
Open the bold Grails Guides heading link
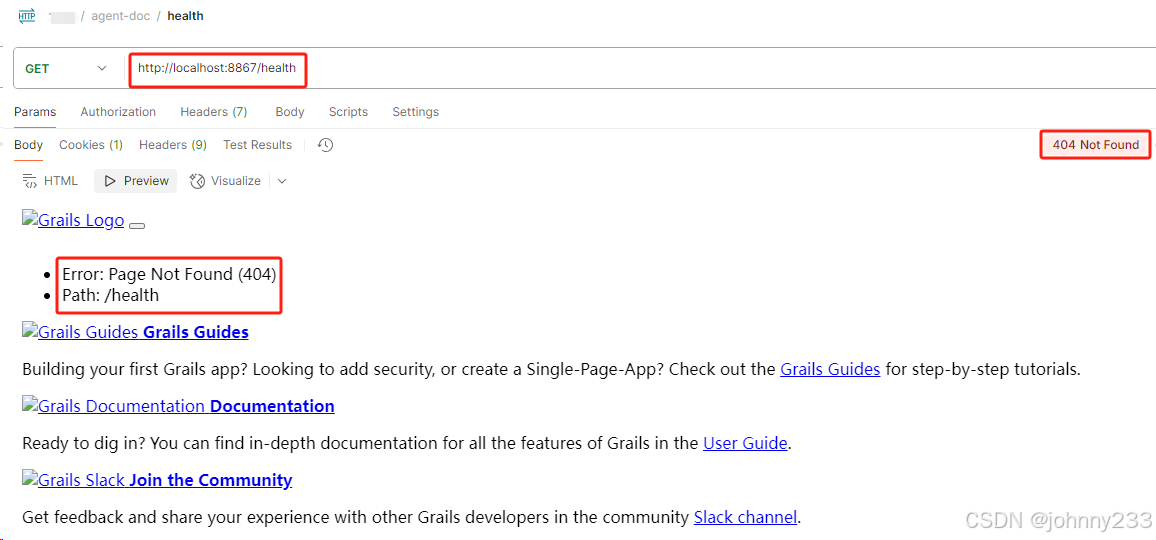point(195,332)
